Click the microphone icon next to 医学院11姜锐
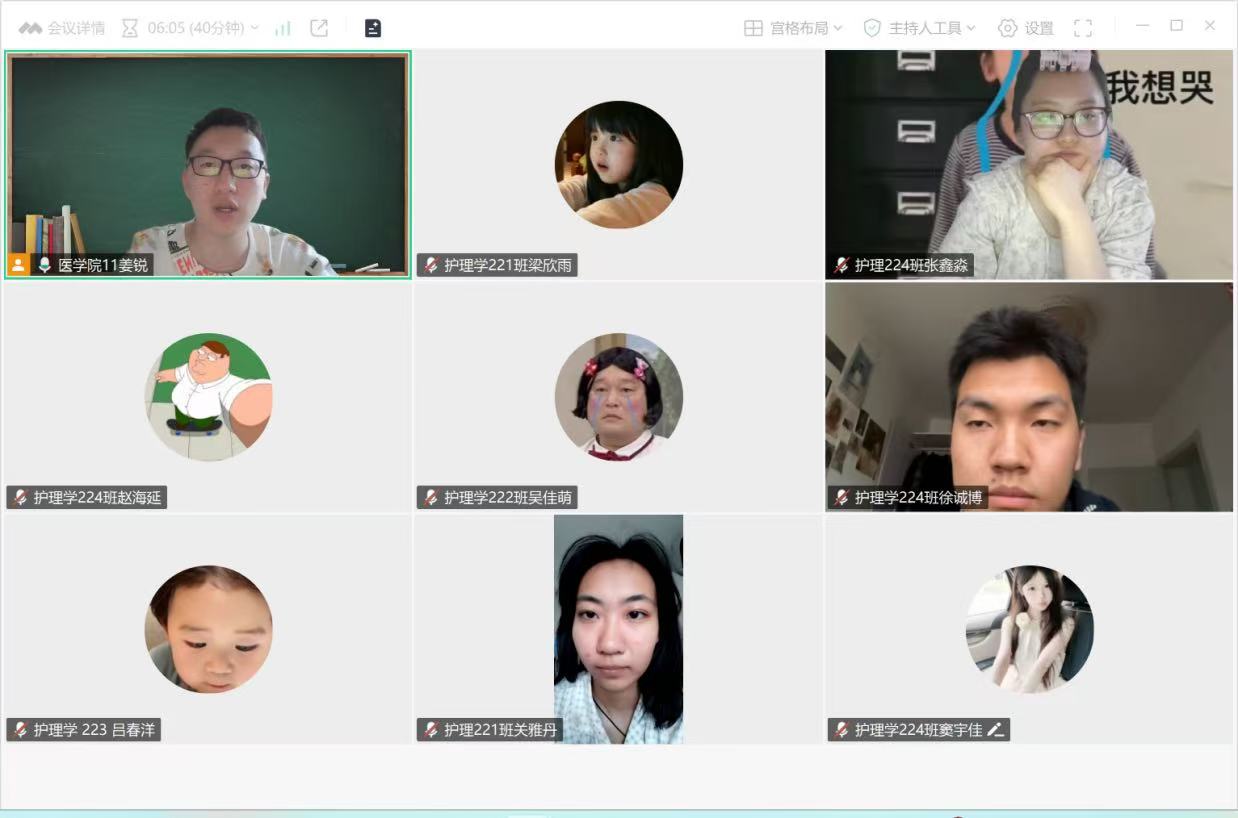The width and height of the screenshot is (1238, 818). [44, 265]
